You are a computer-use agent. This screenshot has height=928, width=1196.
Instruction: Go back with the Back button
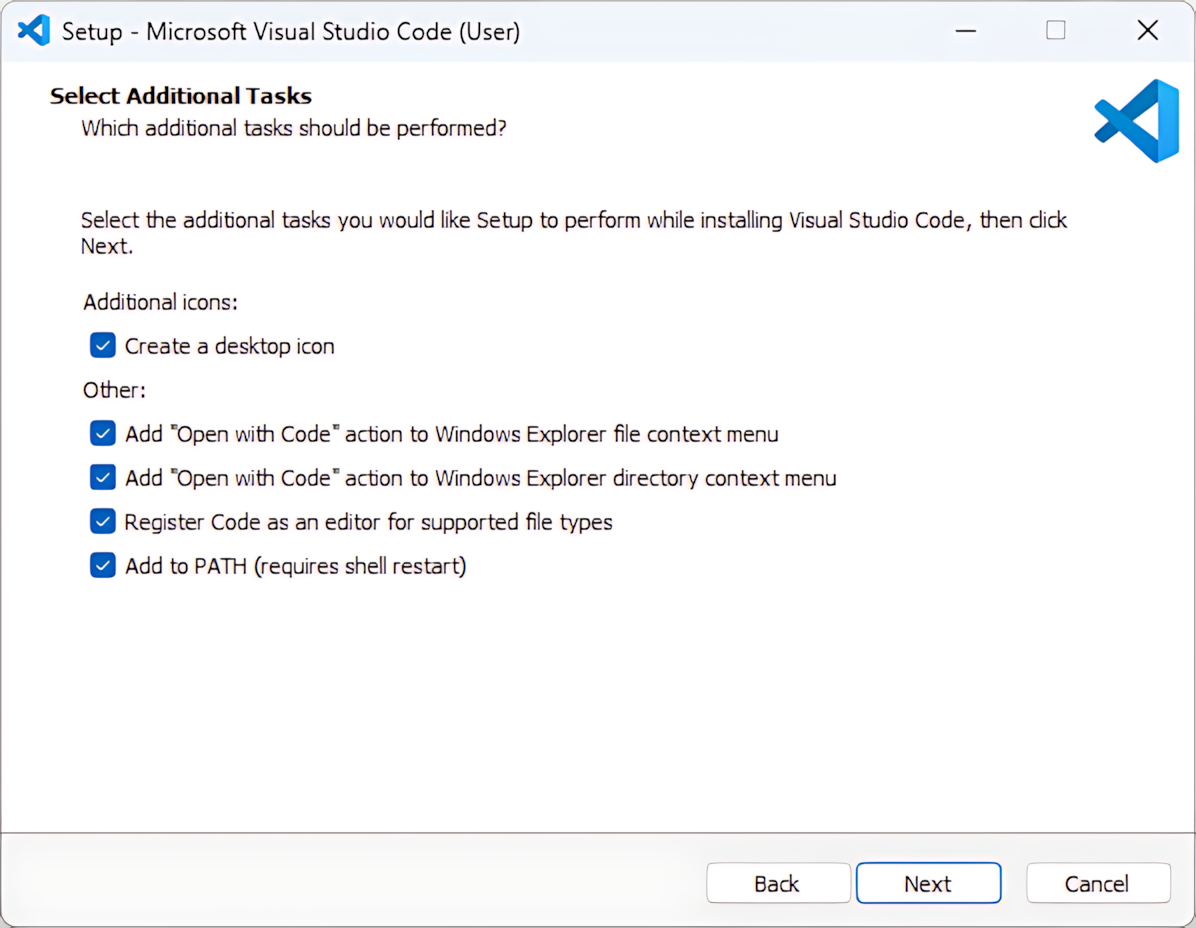(777, 884)
